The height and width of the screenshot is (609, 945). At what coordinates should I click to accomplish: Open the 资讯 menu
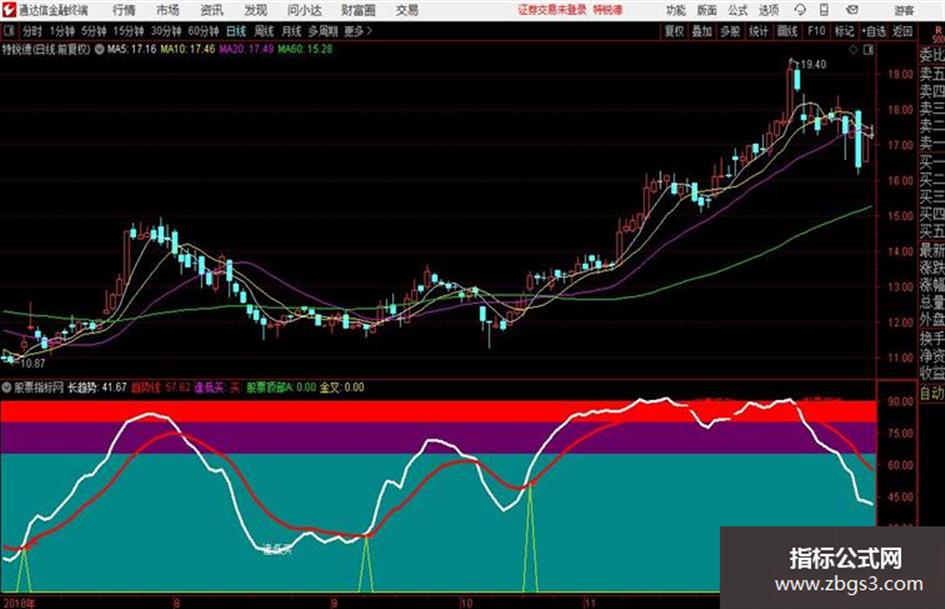[x=212, y=10]
